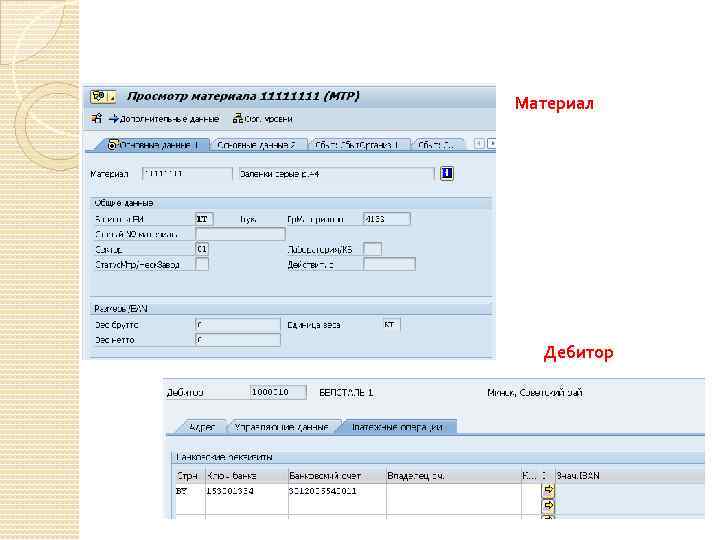Click the СтатусМтр/НескЗавод field

(x=202, y=264)
